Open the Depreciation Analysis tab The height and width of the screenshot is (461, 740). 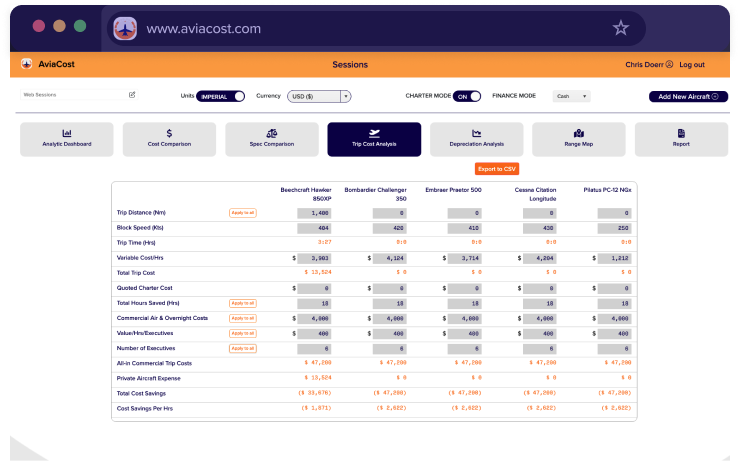coord(477,139)
